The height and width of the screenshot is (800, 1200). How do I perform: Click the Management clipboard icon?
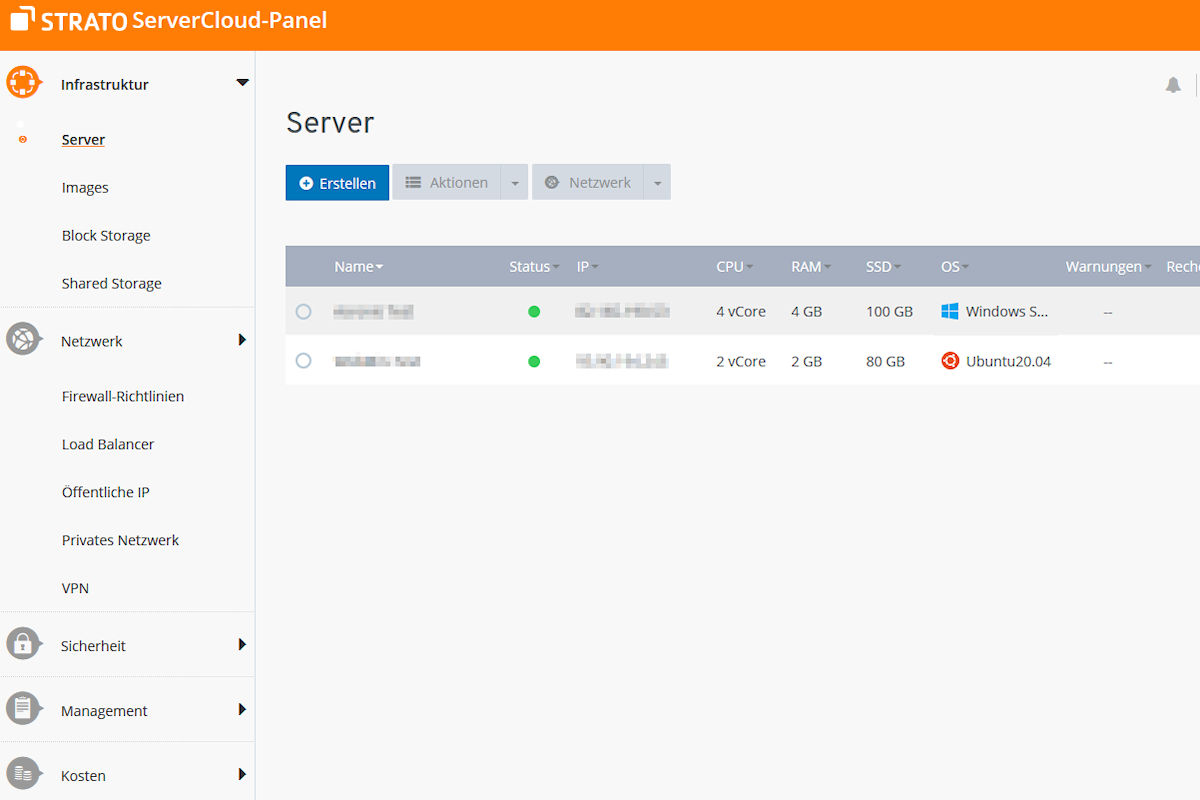(x=23, y=709)
